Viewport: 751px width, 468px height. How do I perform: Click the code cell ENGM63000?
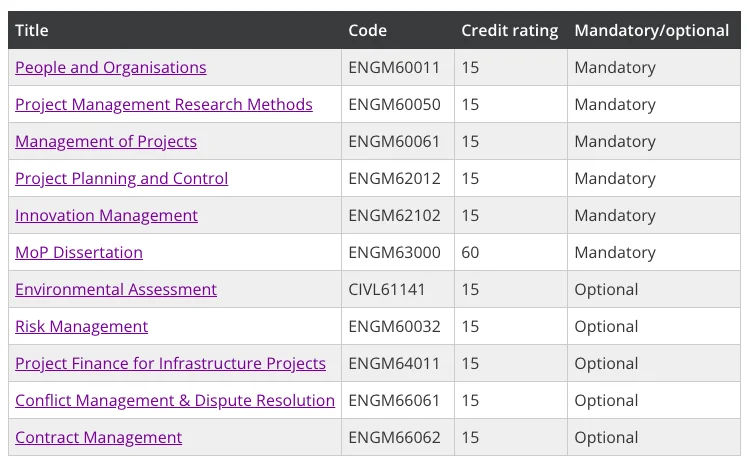pos(394,253)
